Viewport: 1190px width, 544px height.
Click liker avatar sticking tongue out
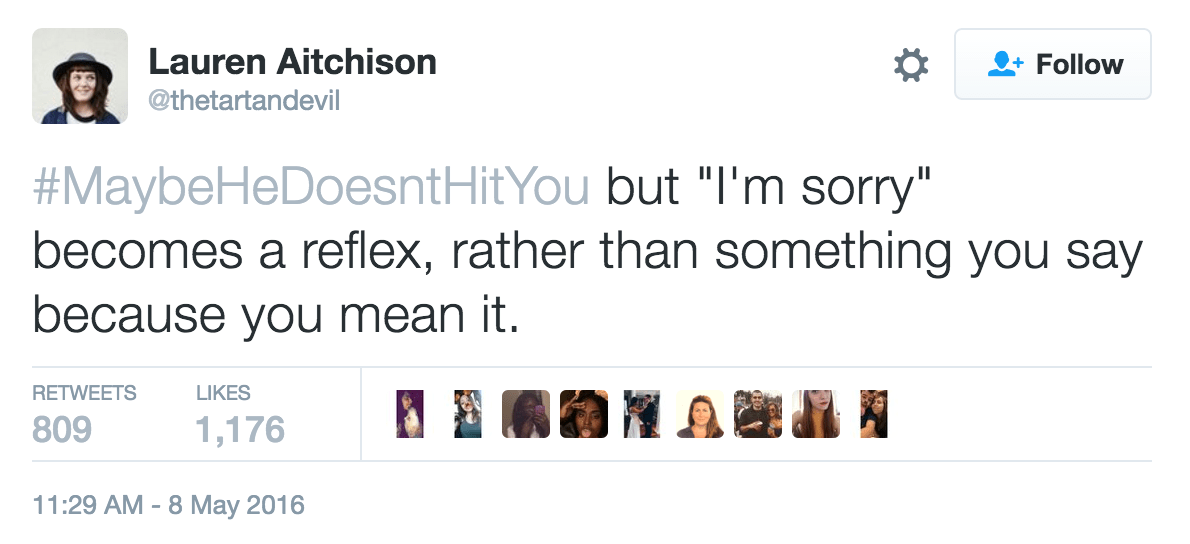(x=583, y=414)
